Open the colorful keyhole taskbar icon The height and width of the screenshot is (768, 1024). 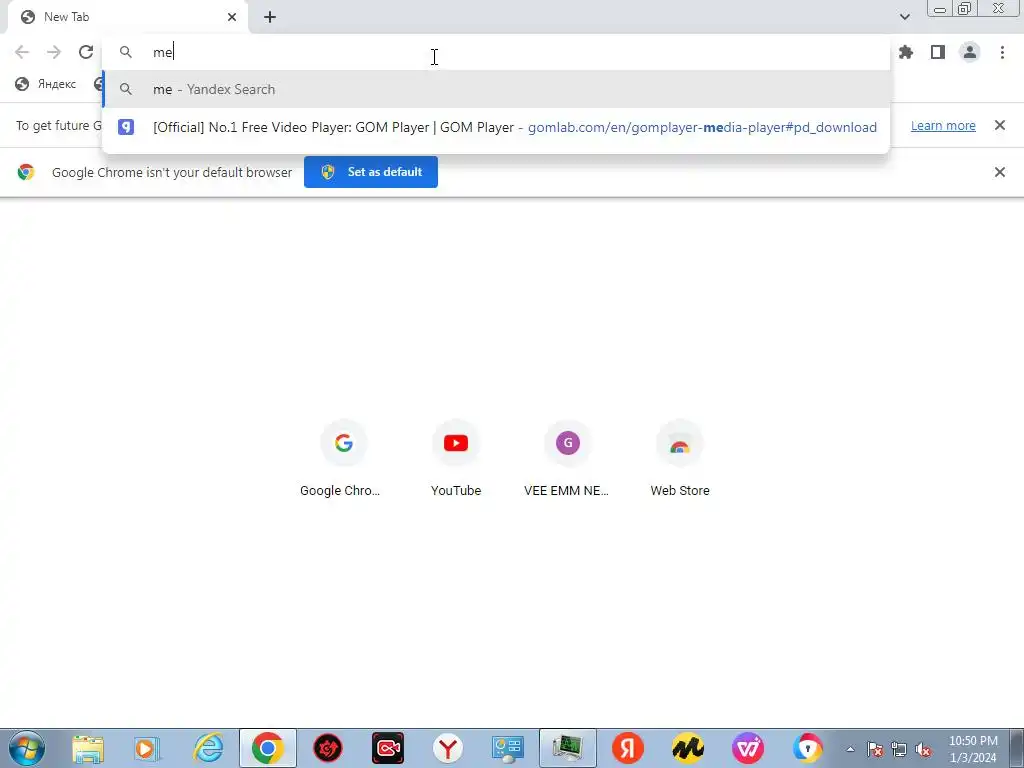808,748
